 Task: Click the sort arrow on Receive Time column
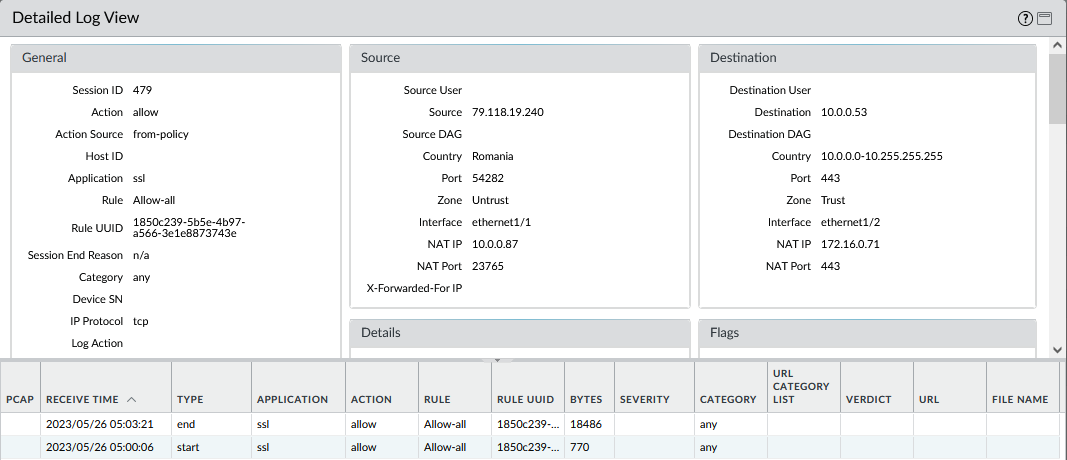click(x=132, y=399)
